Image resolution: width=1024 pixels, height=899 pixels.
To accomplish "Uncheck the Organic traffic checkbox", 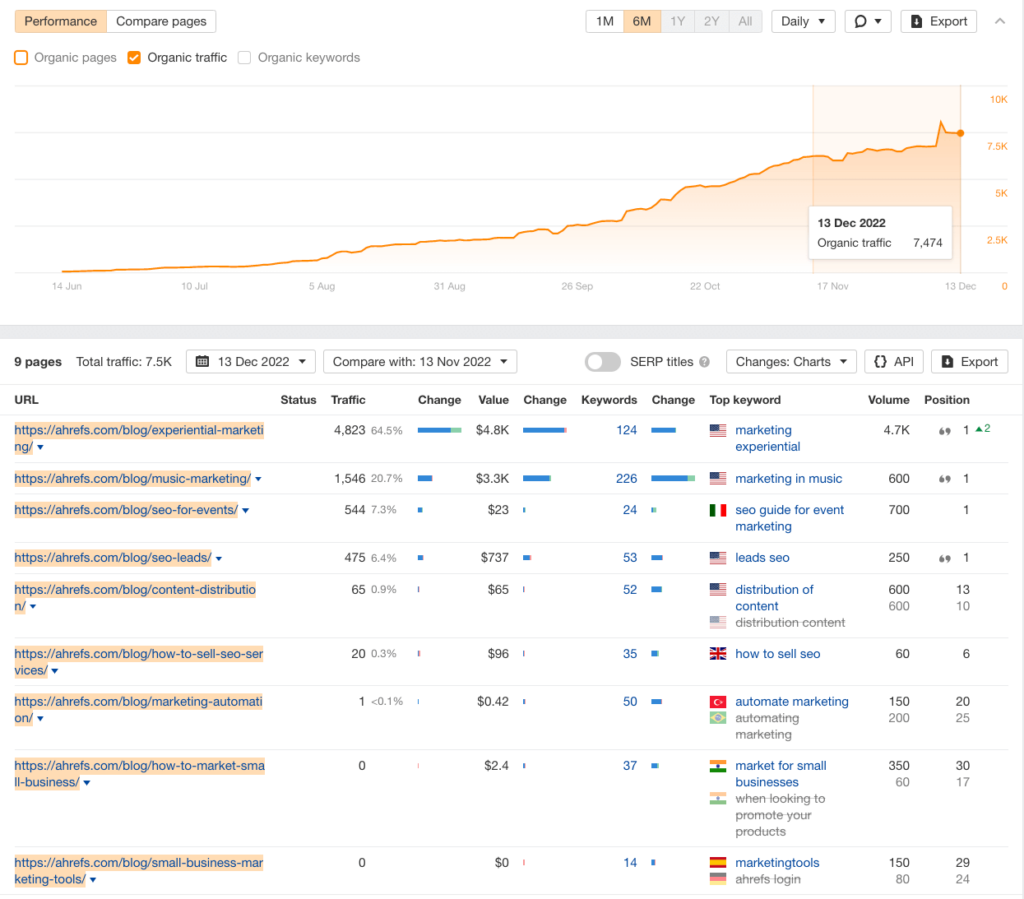I will (x=134, y=58).
